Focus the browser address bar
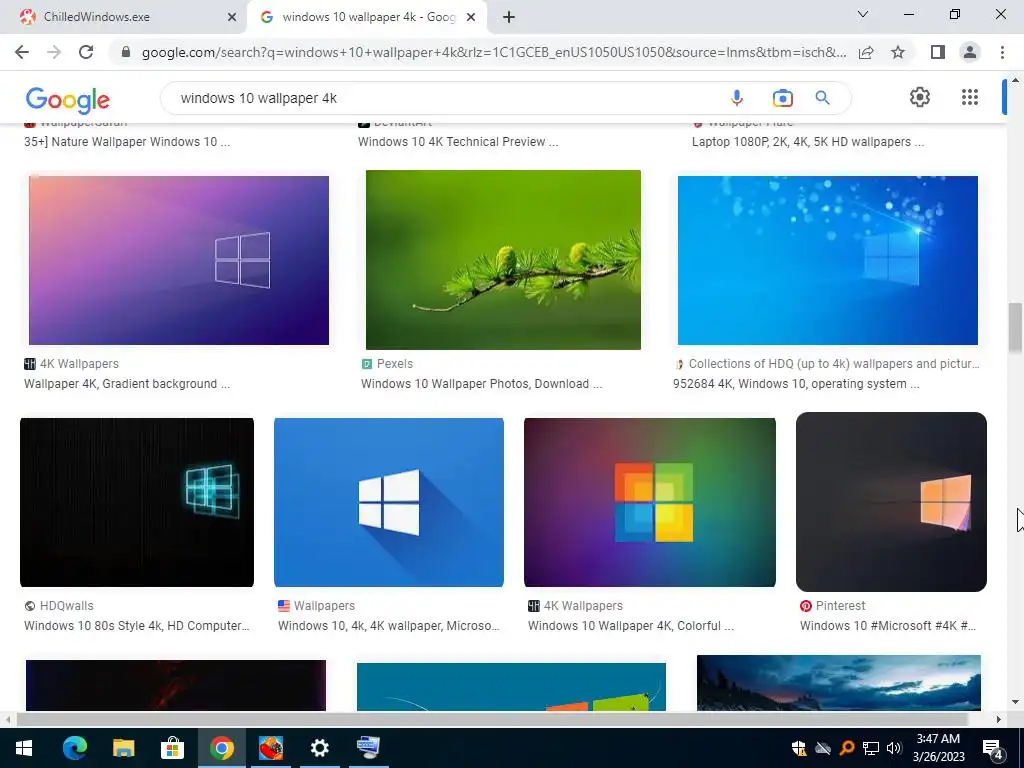This screenshot has width=1024, height=768. (494, 52)
